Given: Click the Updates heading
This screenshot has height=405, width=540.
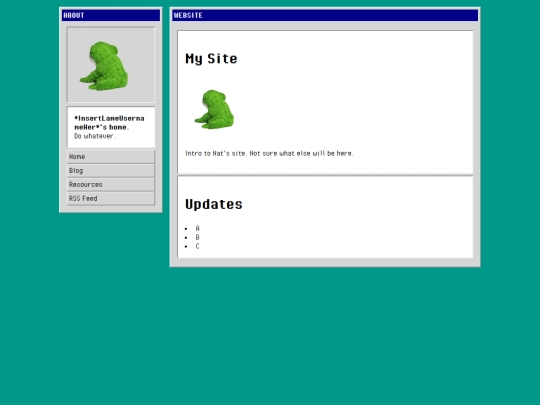Looking at the screenshot, I should click(214, 204).
